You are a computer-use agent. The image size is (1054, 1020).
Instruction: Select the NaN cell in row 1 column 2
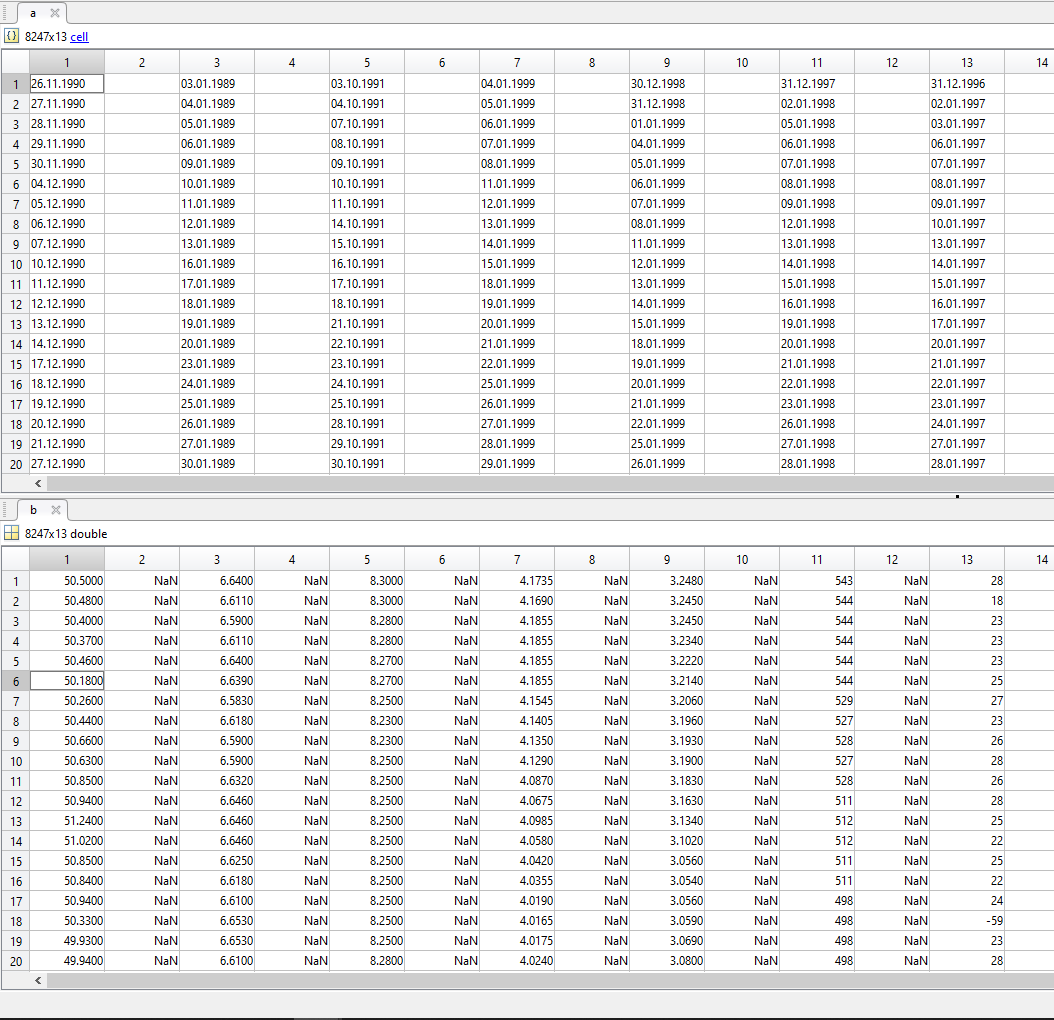tap(142, 580)
